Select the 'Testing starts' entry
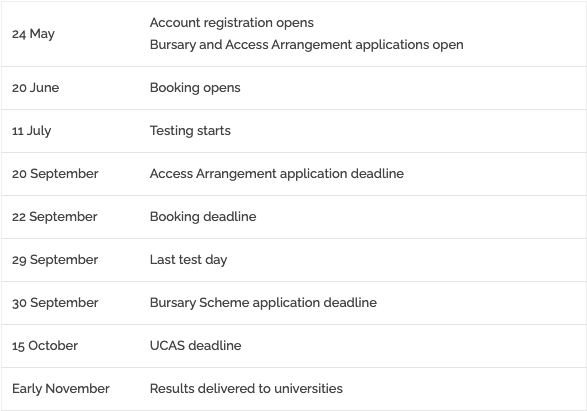The height and width of the screenshot is (411, 587). tap(190, 131)
